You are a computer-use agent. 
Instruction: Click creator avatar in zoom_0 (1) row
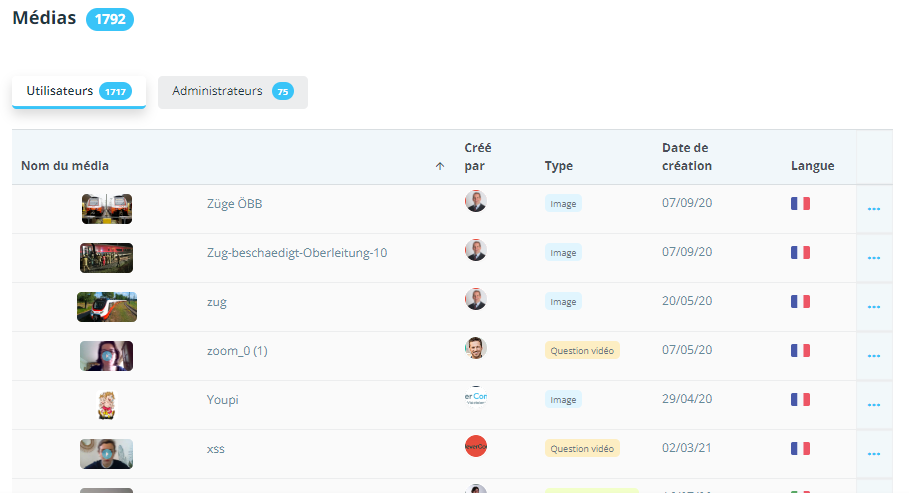(476, 348)
